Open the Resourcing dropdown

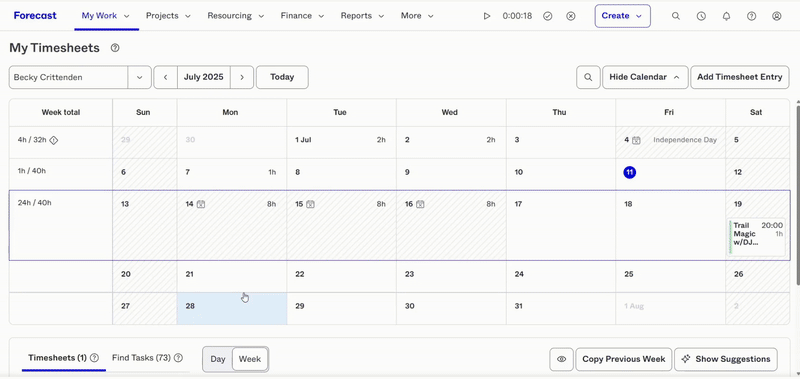[236, 16]
